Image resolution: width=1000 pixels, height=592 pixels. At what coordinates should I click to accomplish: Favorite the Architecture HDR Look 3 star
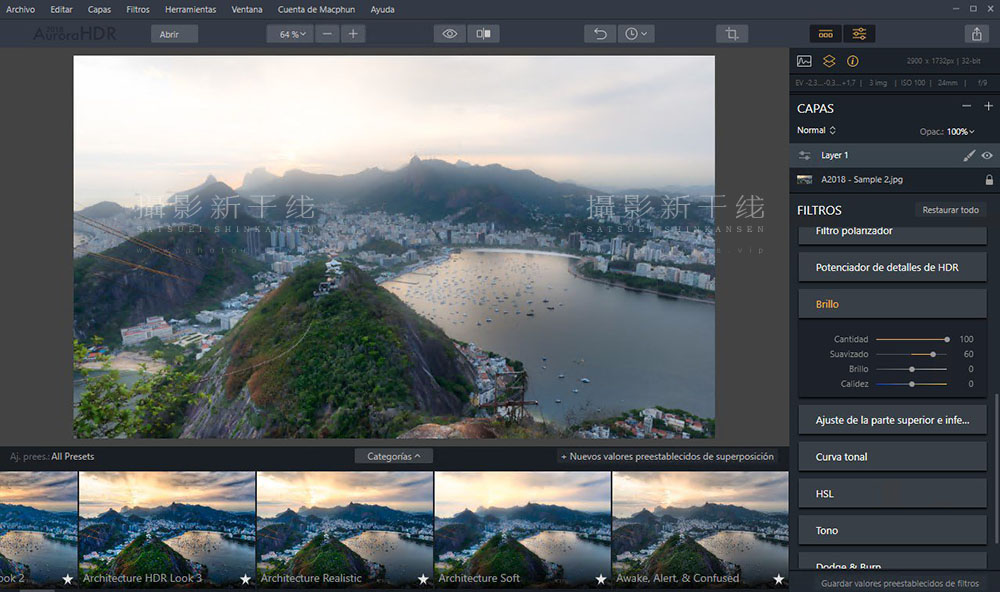pos(245,579)
